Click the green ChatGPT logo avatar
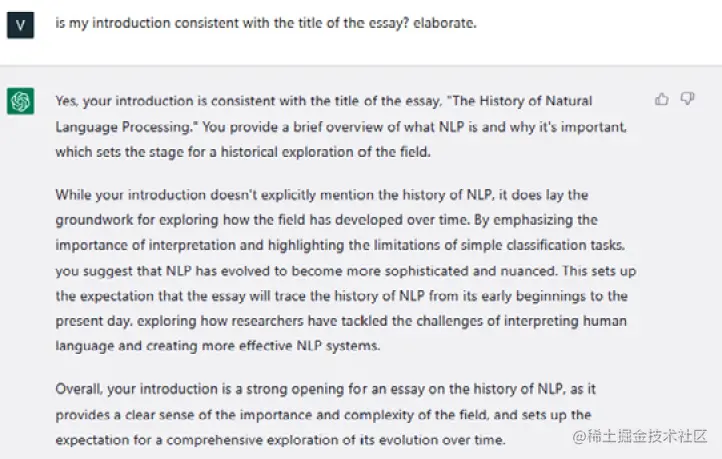This screenshot has height=459, width=722. click(x=20, y=101)
